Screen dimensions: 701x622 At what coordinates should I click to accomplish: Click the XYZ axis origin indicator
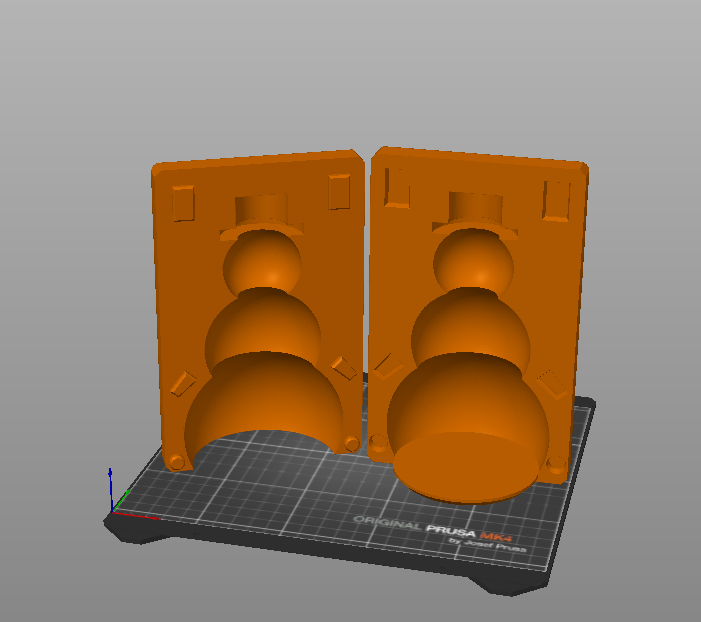[x=113, y=505]
